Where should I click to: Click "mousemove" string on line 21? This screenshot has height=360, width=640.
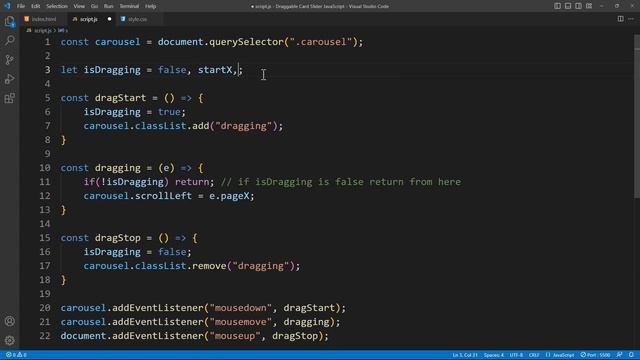[240, 322]
